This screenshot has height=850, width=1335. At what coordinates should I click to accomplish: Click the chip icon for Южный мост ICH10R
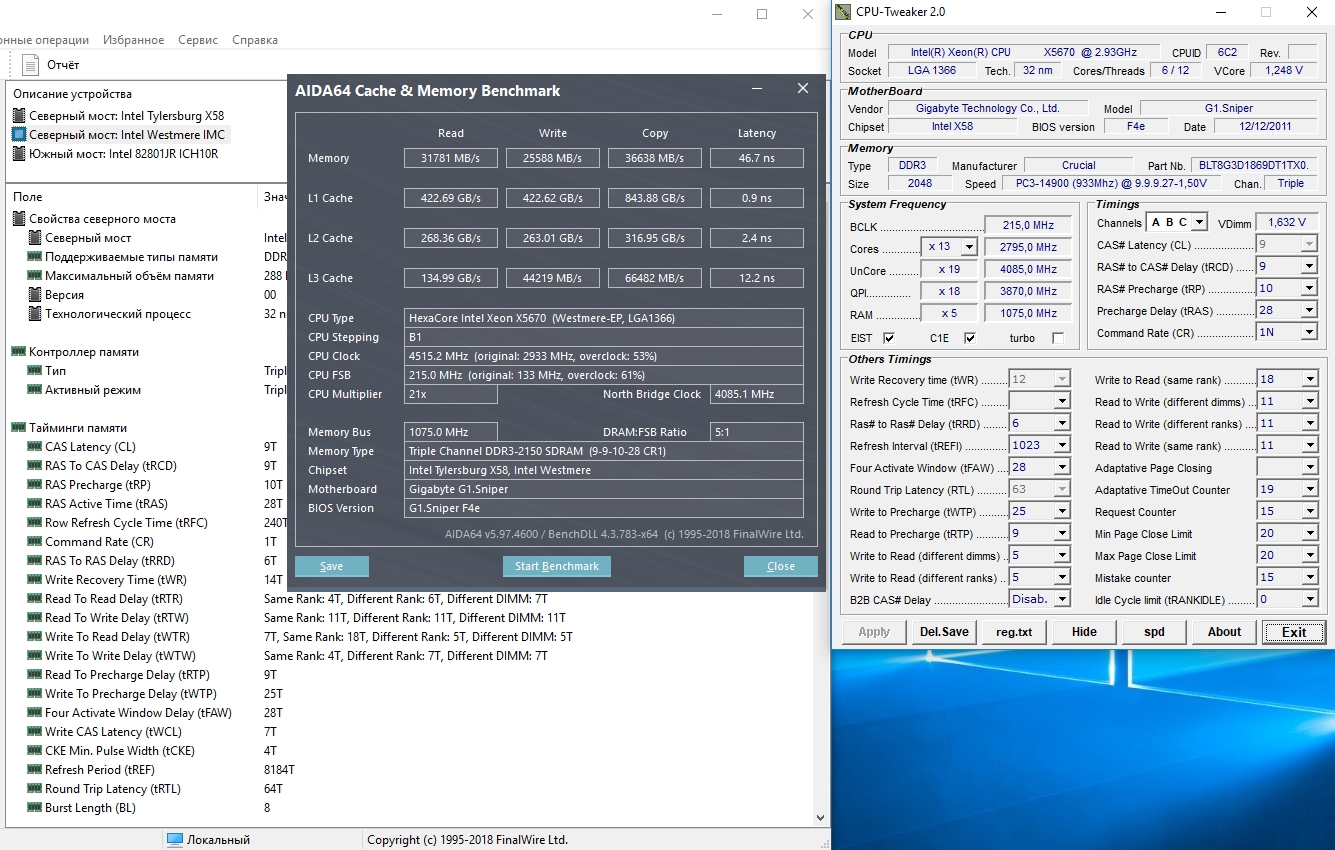[x=19, y=153]
